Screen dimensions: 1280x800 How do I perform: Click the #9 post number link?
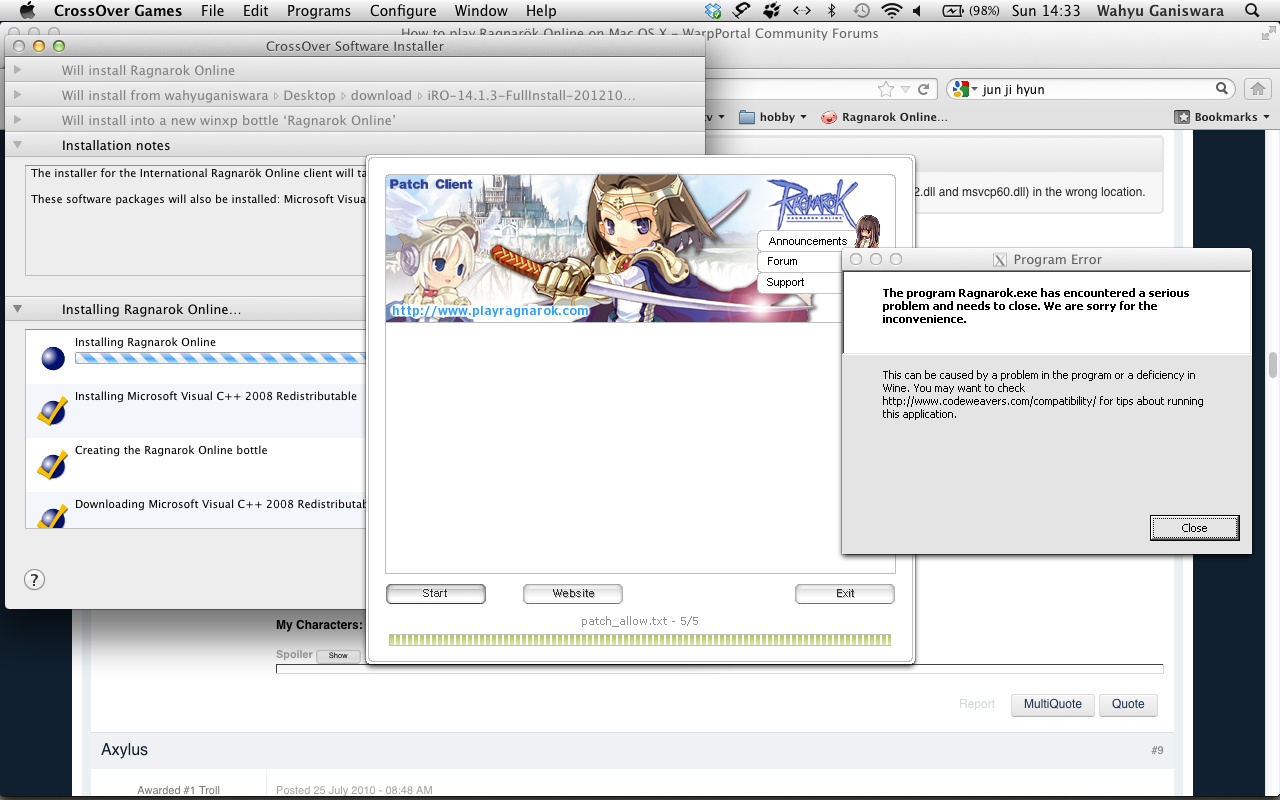(1157, 750)
